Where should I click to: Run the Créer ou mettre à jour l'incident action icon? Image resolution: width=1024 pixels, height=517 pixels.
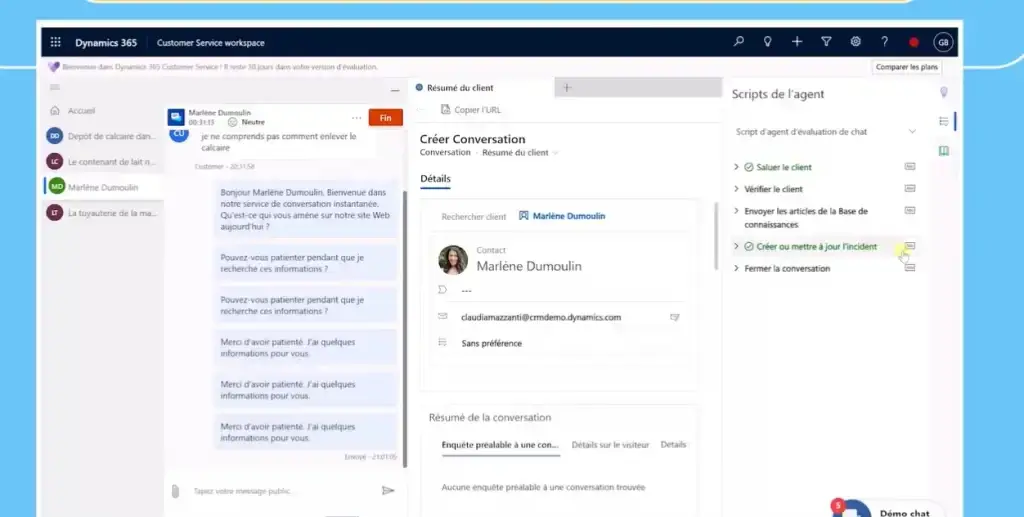pyautogui.click(x=910, y=246)
